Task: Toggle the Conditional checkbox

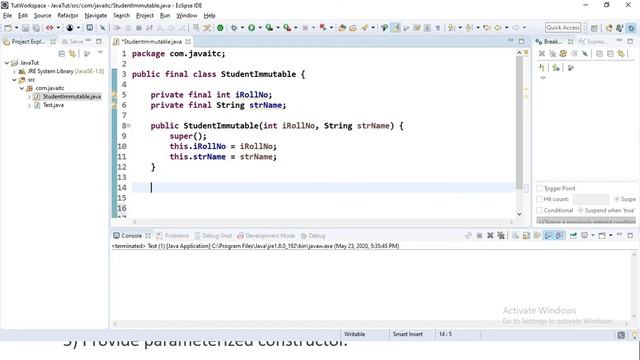Action: 540,210
